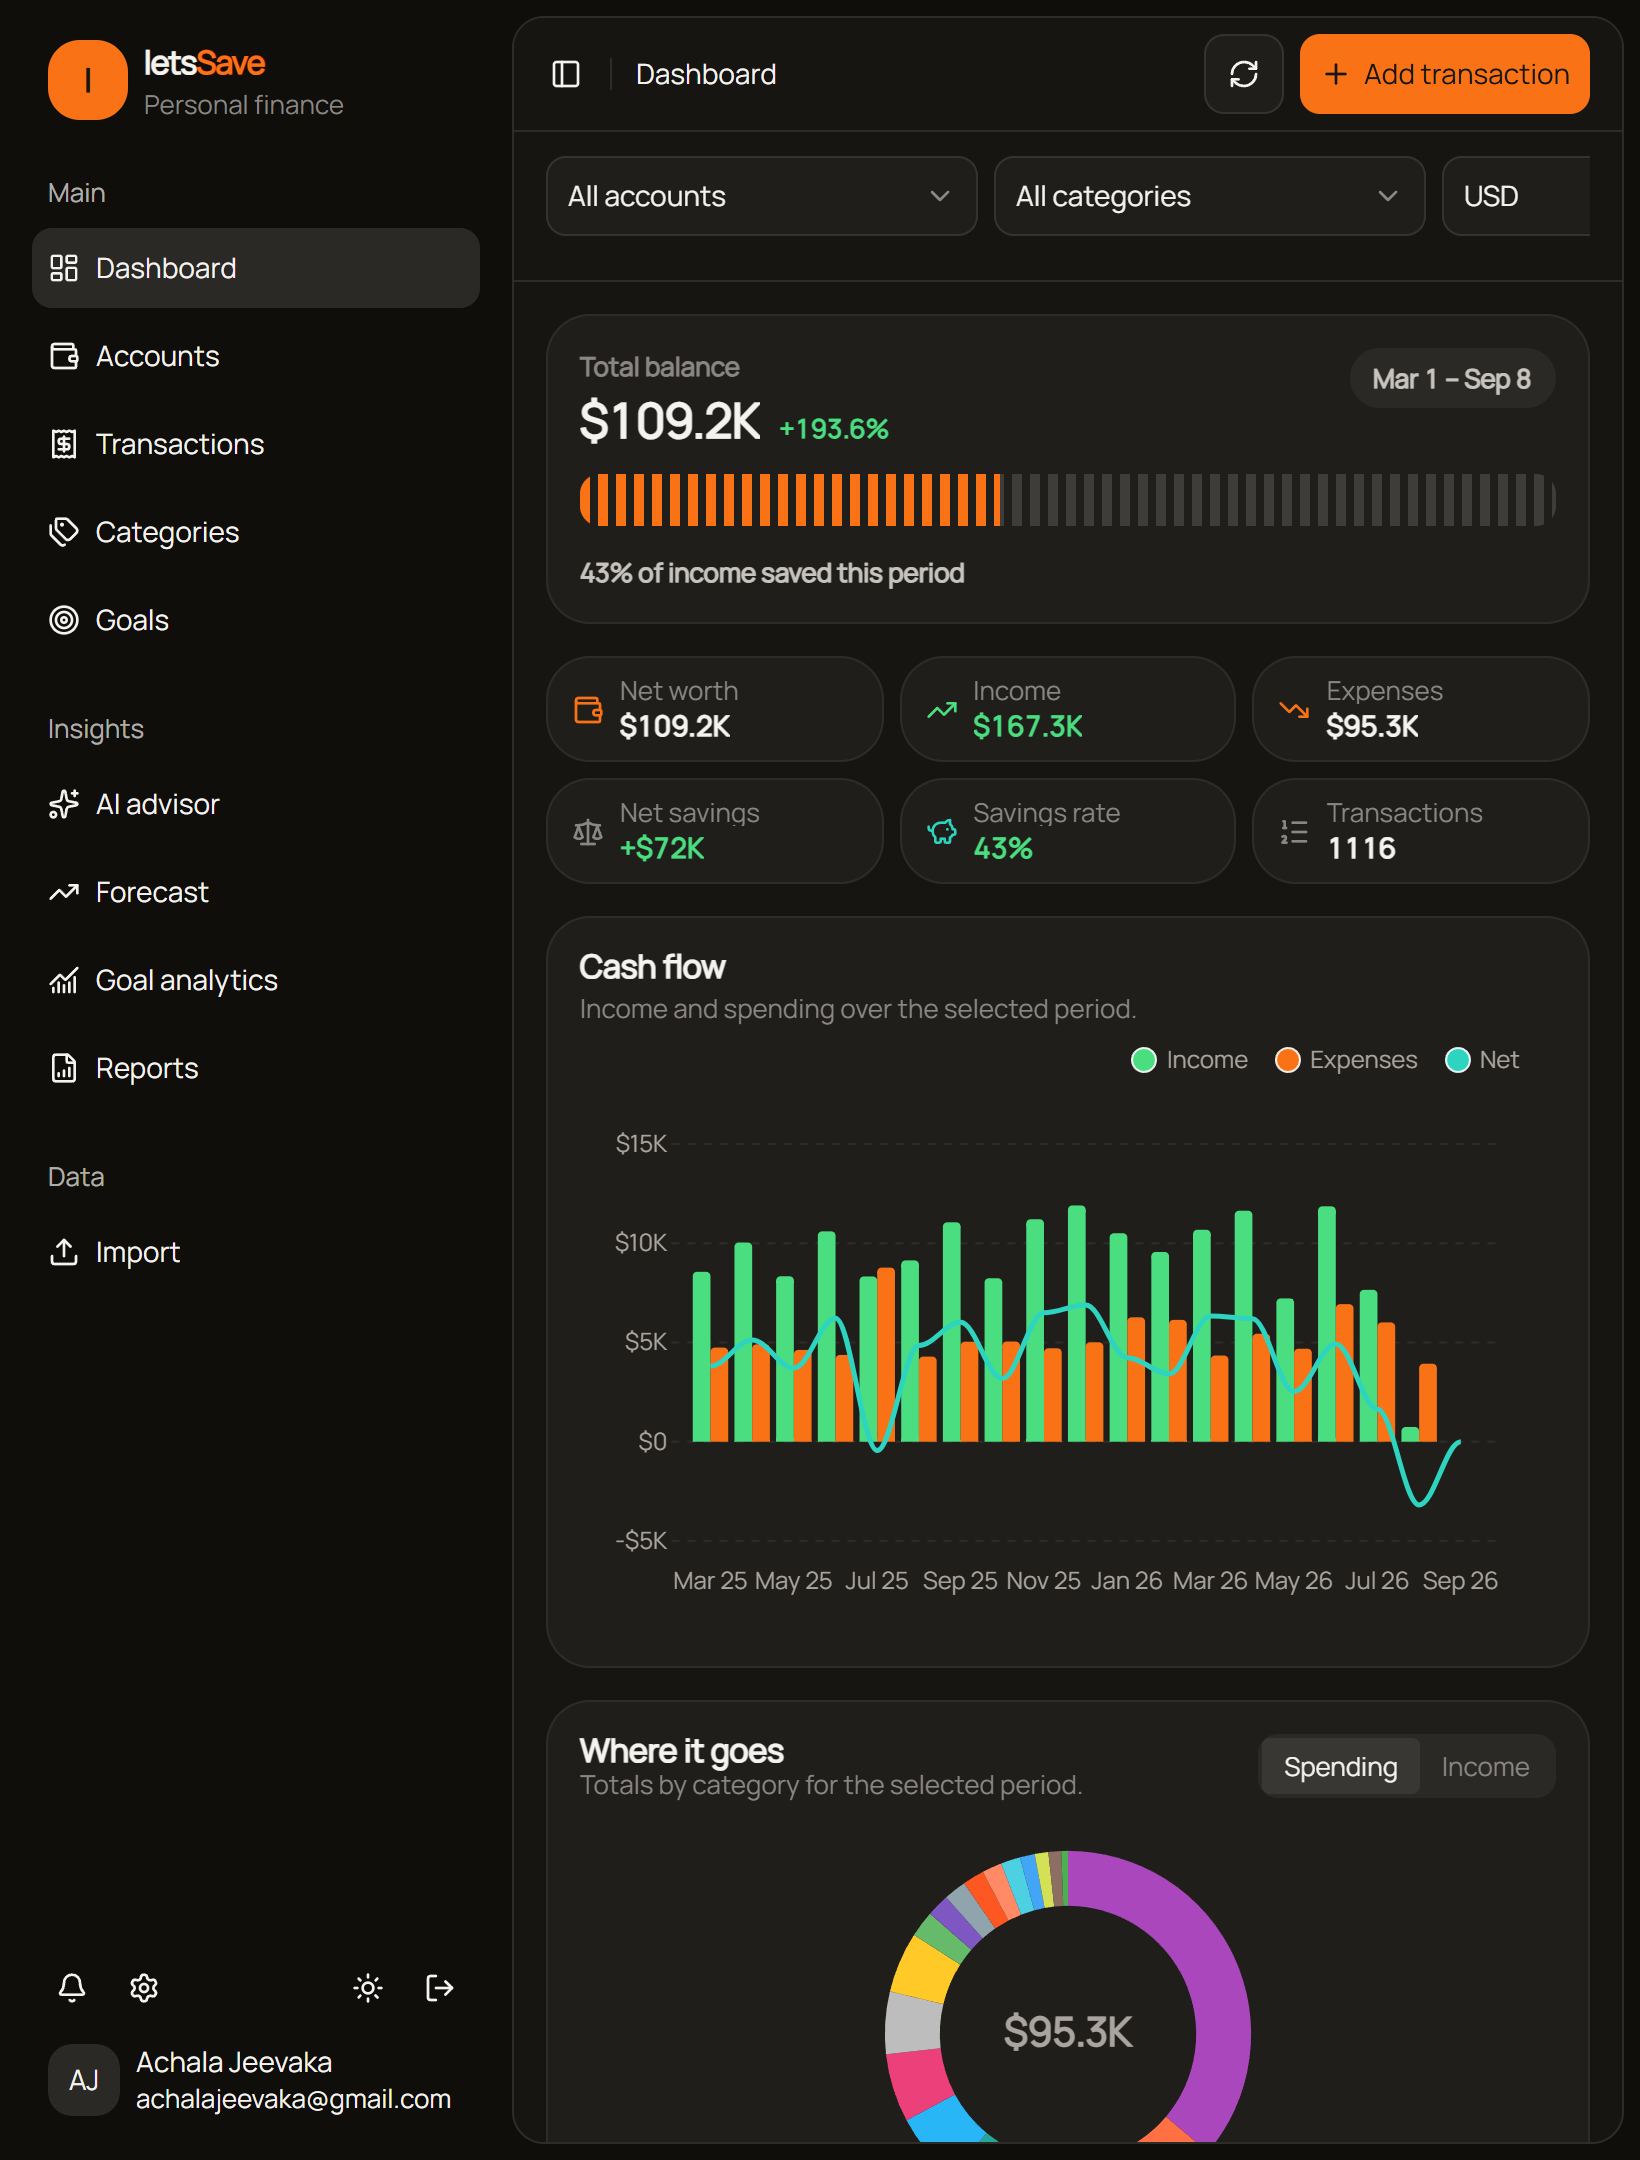
Task: Click the log out icon
Action: click(x=440, y=1987)
